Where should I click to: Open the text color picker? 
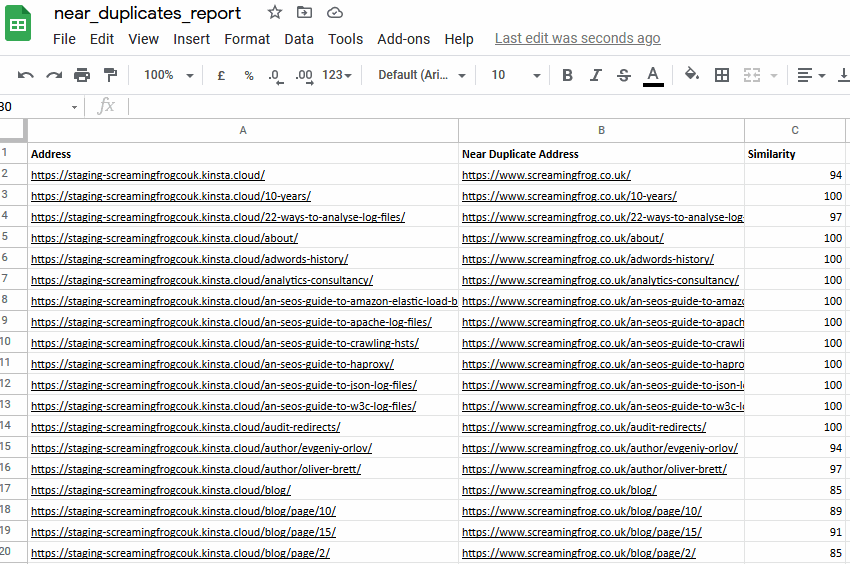(653, 75)
